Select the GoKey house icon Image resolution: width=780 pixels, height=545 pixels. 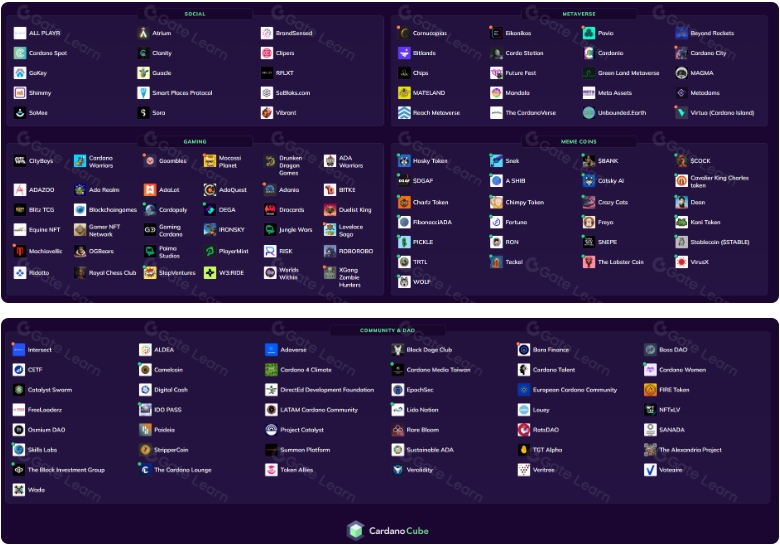(x=20, y=73)
